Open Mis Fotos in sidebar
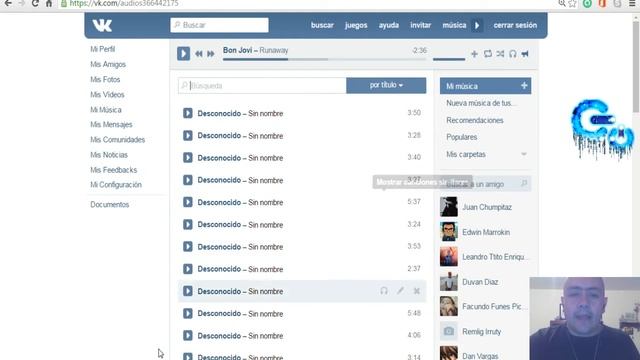The height and width of the screenshot is (360, 640). pos(105,80)
